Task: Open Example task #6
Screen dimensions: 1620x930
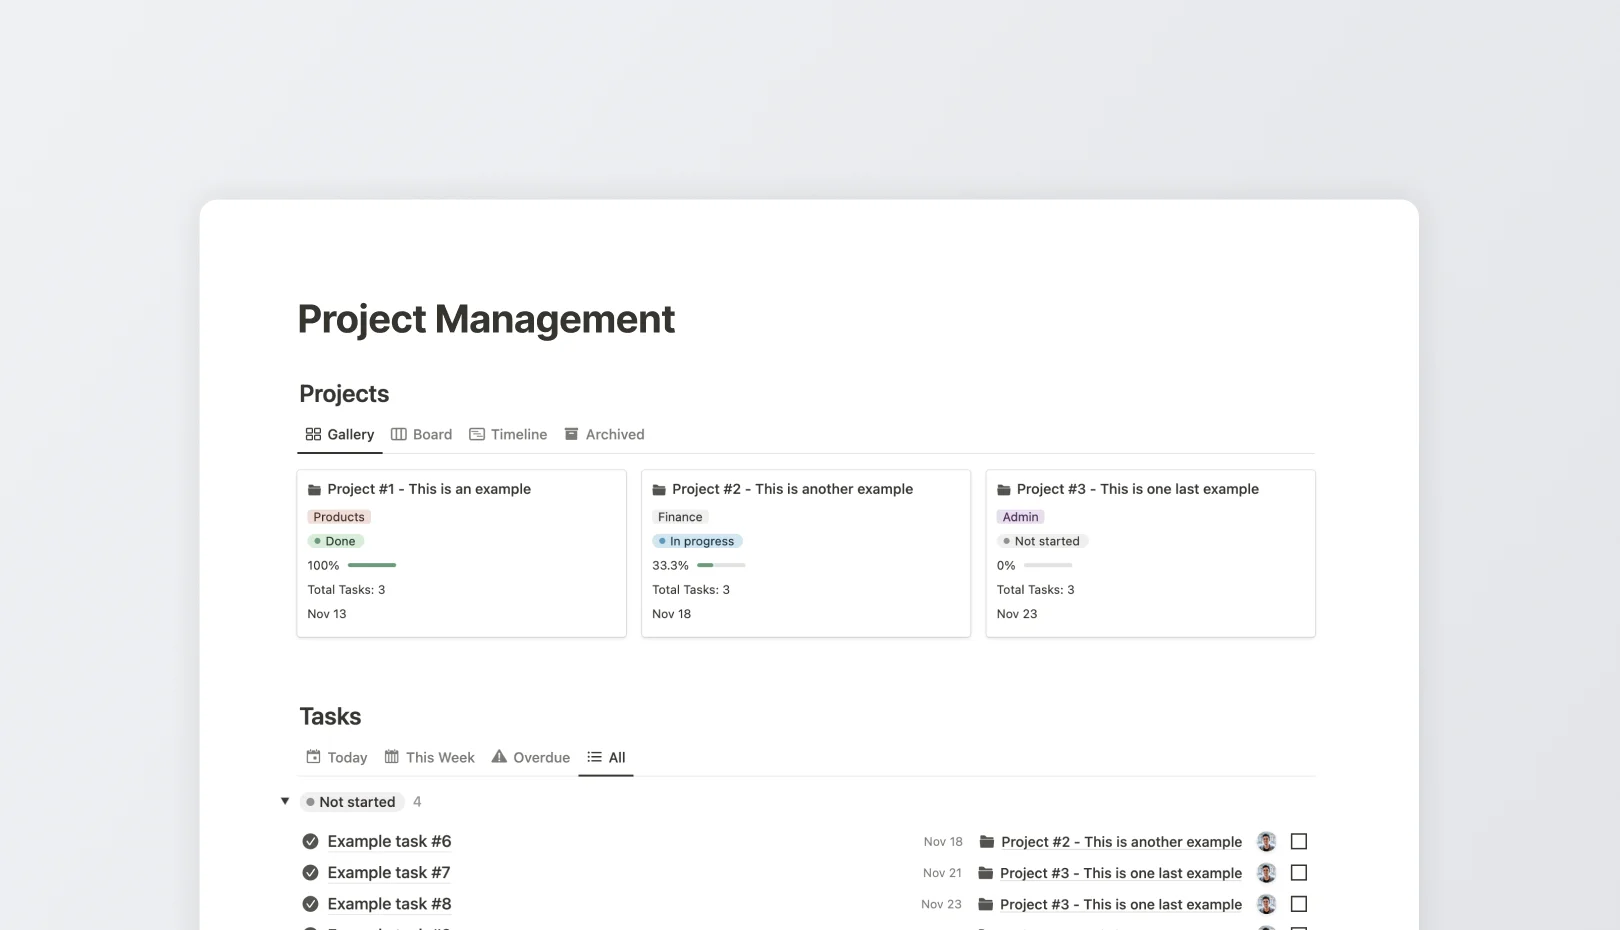Action: click(x=389, y=841)
